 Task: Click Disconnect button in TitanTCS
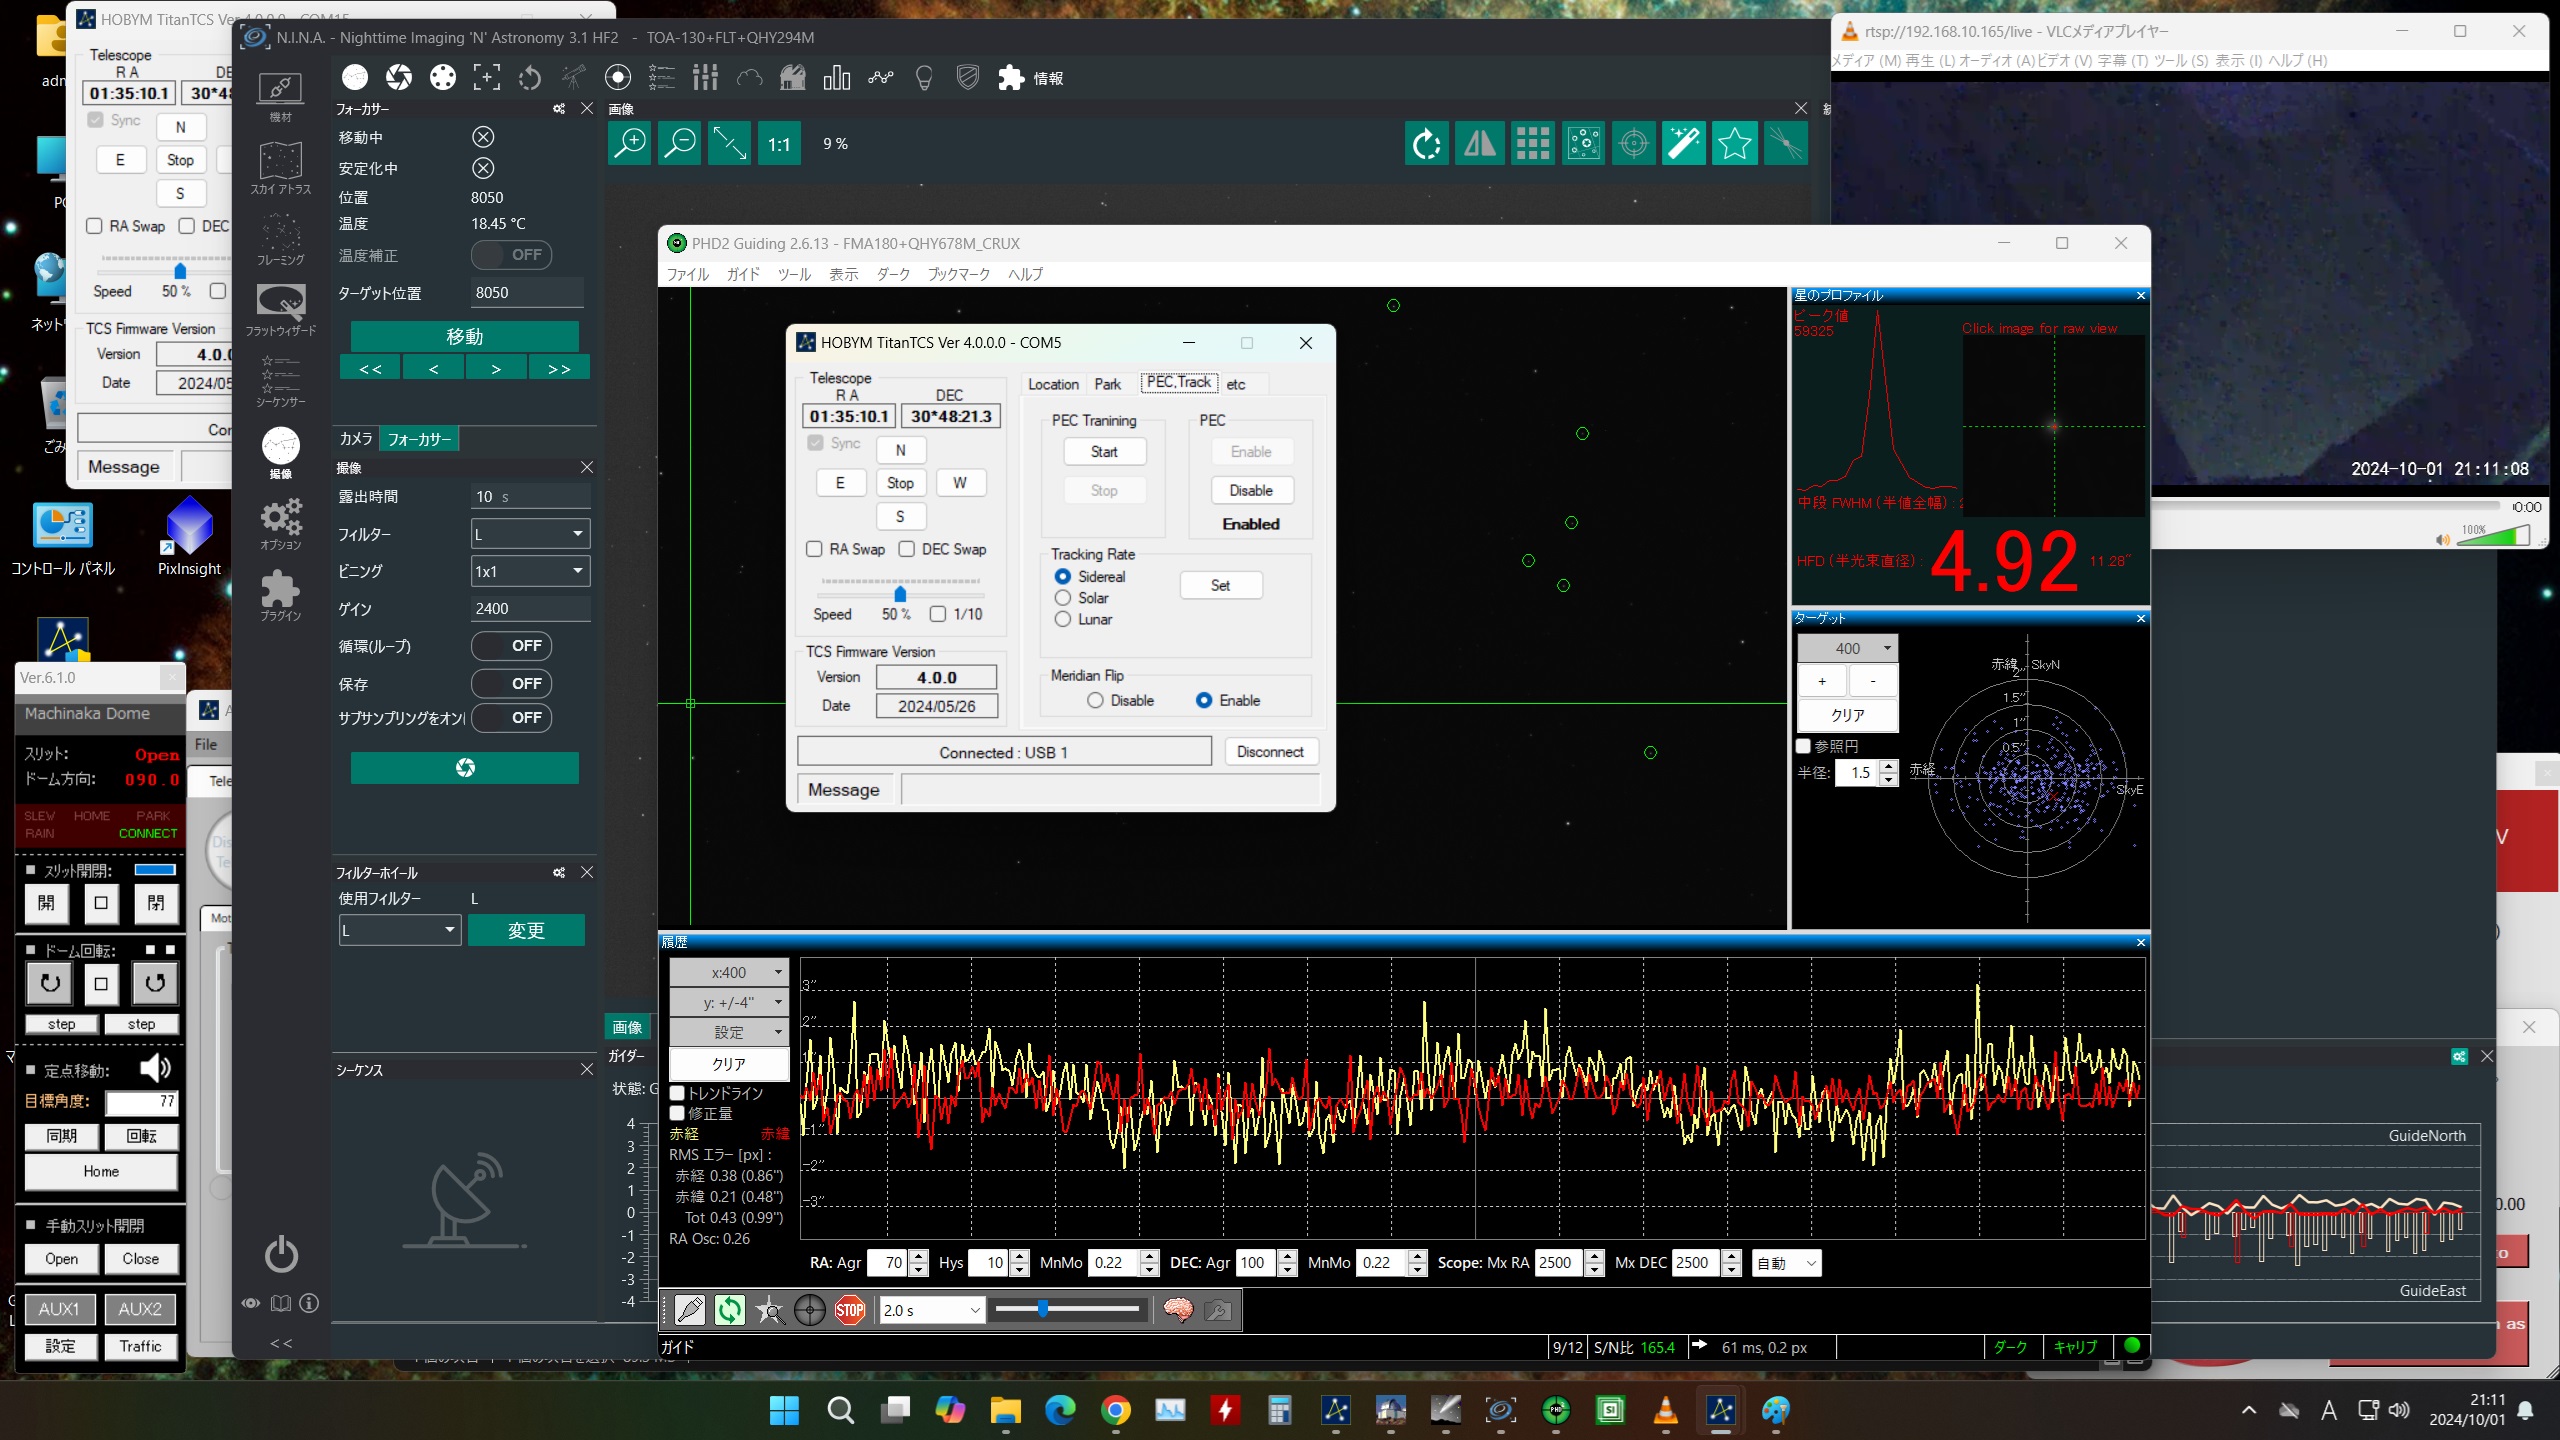(1270, 752)
